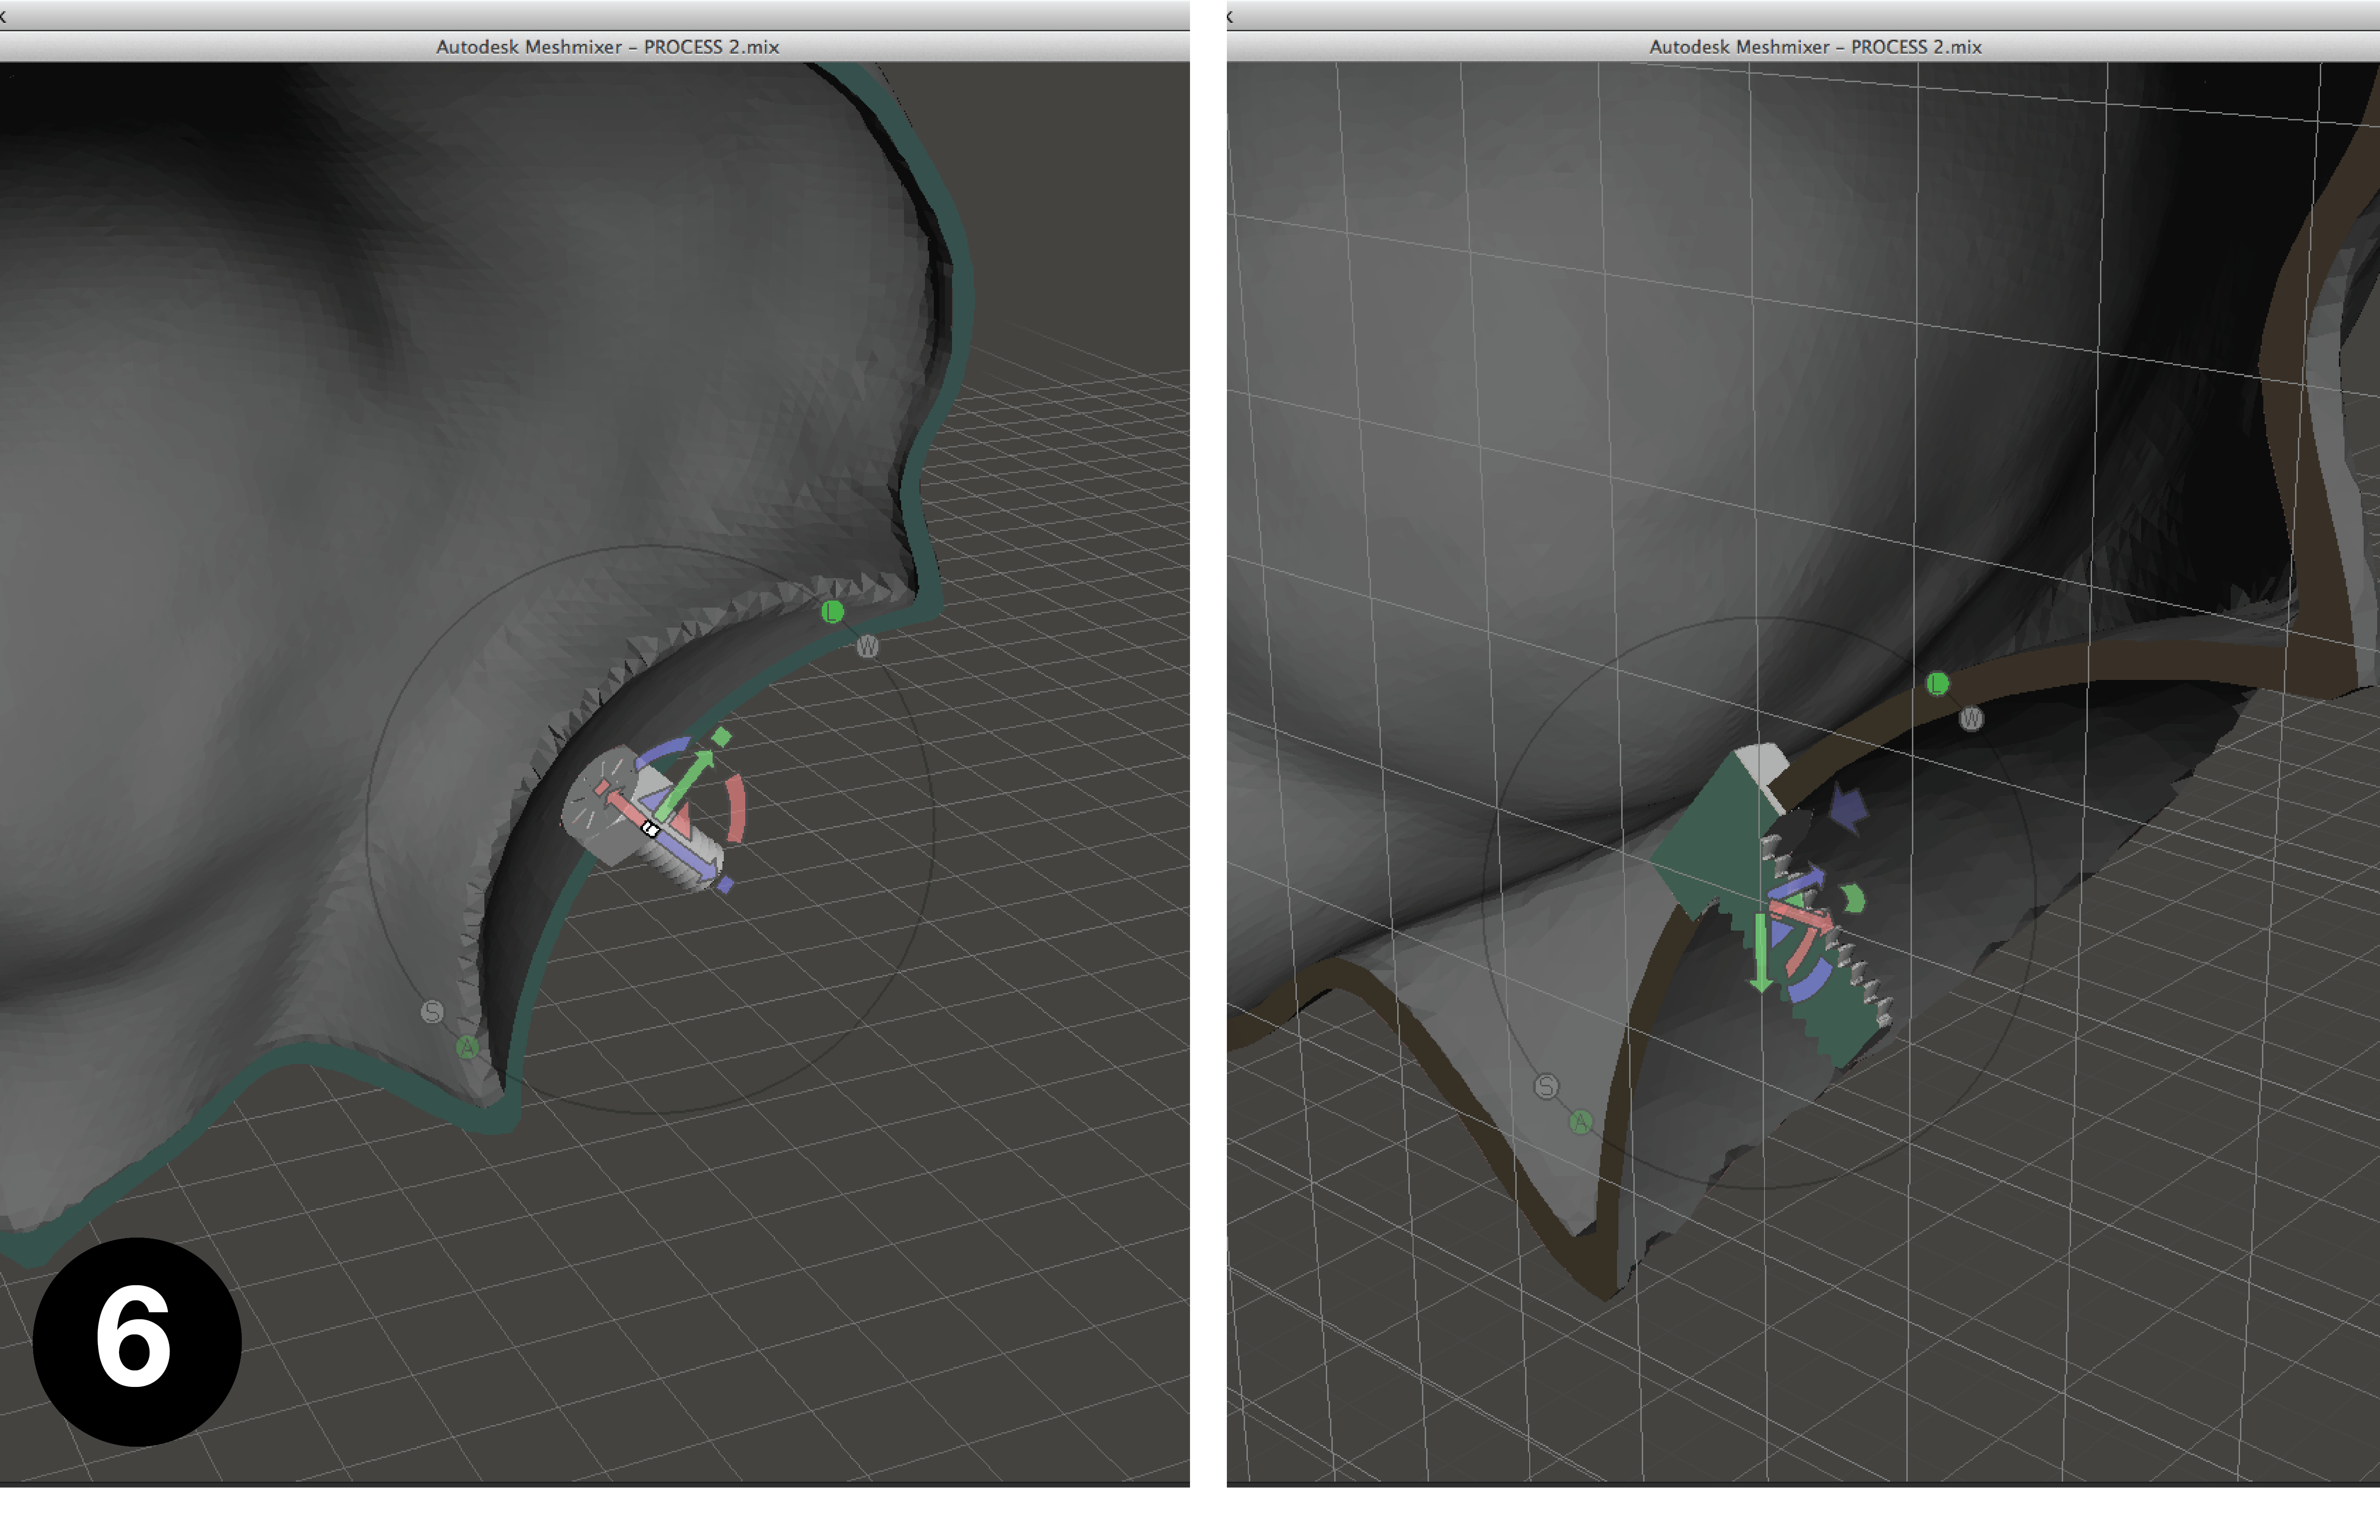The image size is (2380, 1540).
Task: Click gray W handle in right view
Action: tap(1971, 718)
